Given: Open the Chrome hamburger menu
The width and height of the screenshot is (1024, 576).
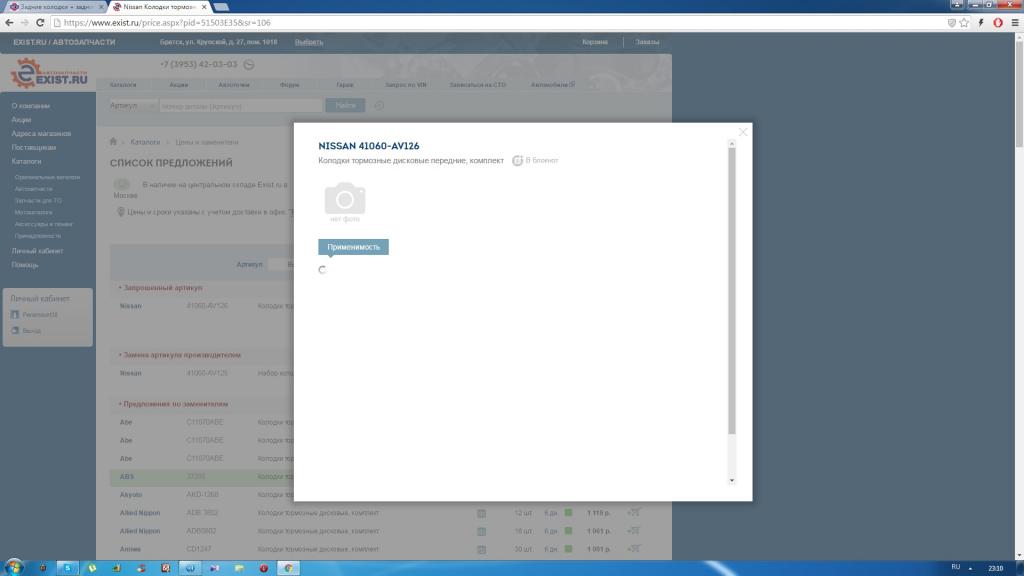Looking at the screenshot, I should [1015, 22].
